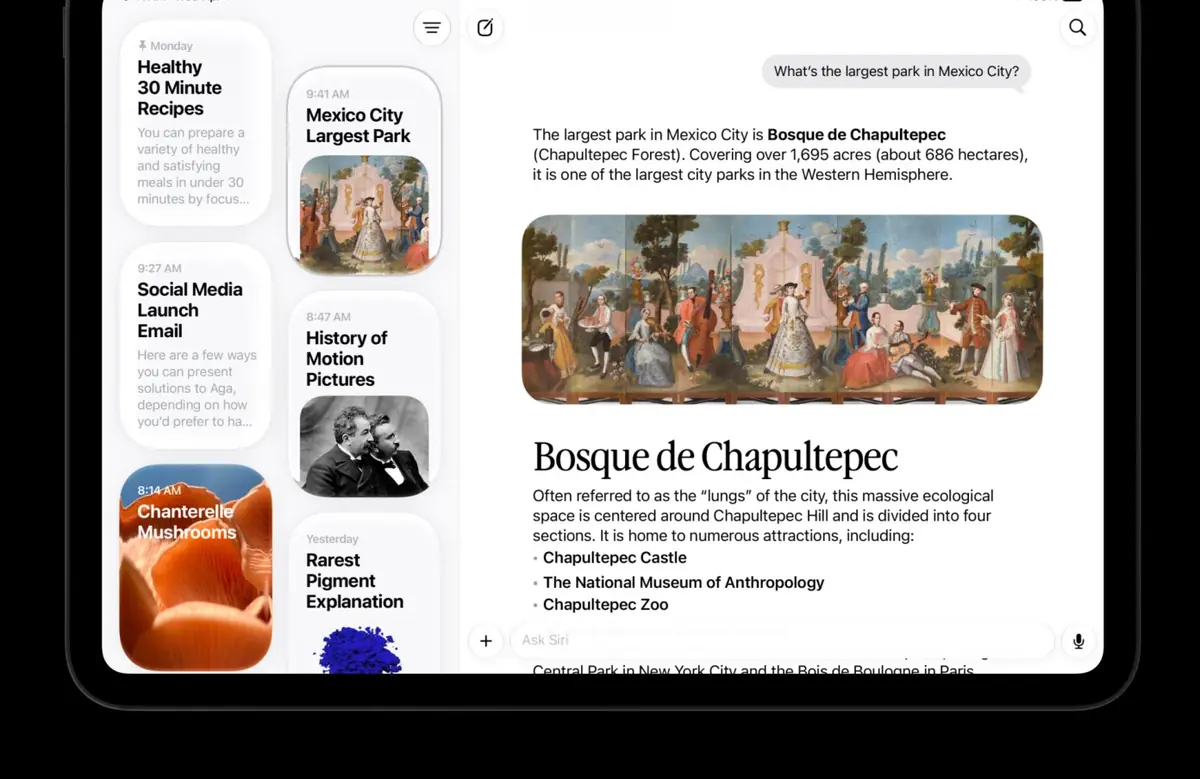The width and height of the screenshot is (1200, 779).
Task: Open search with the magnifying glass icon
Action: coord(1077,28)
